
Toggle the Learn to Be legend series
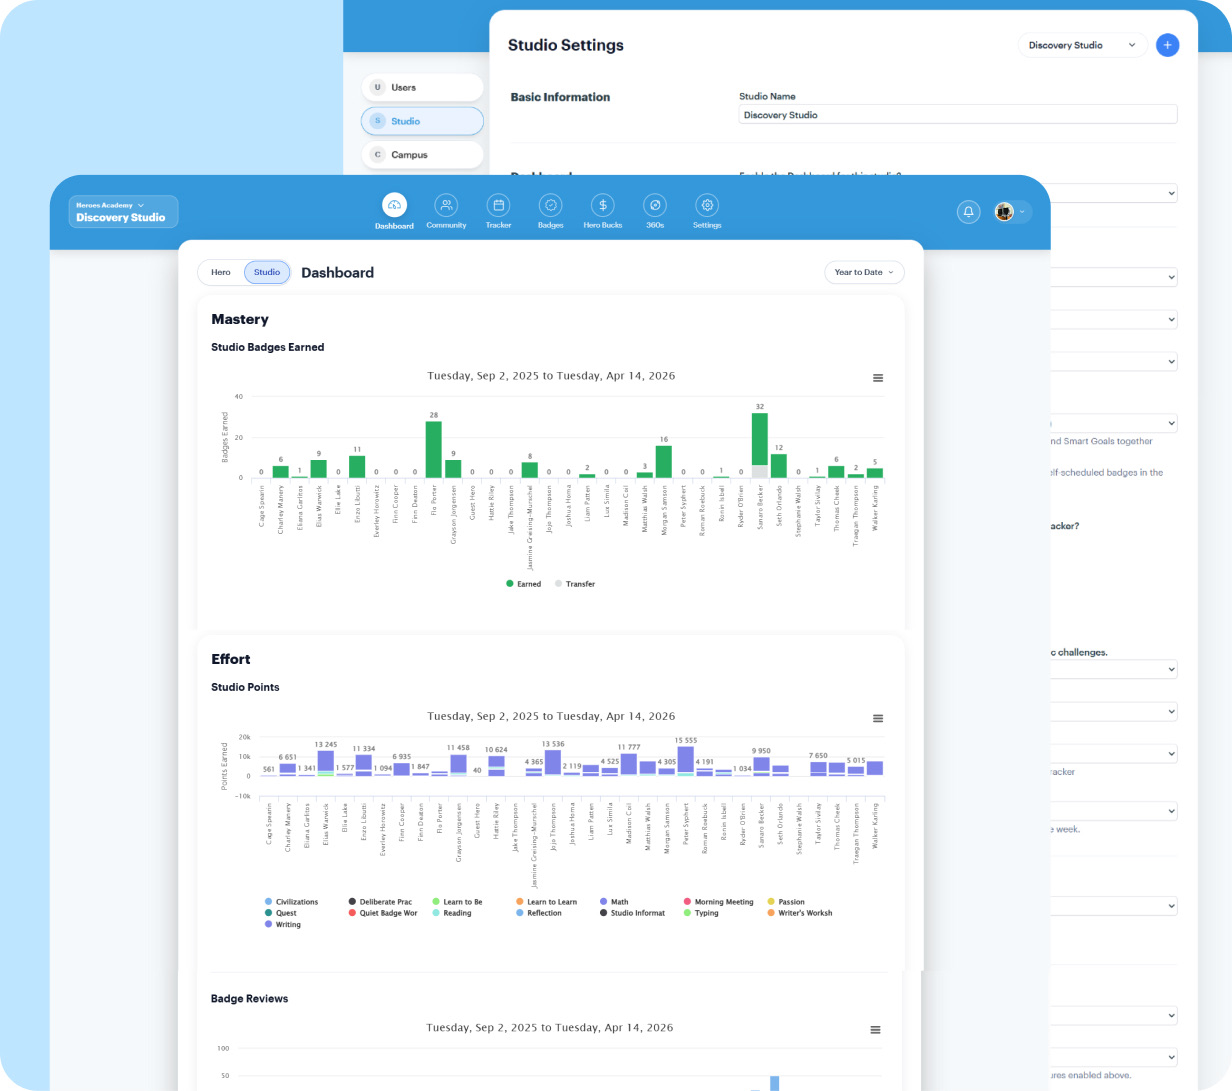tap(457, 902)
